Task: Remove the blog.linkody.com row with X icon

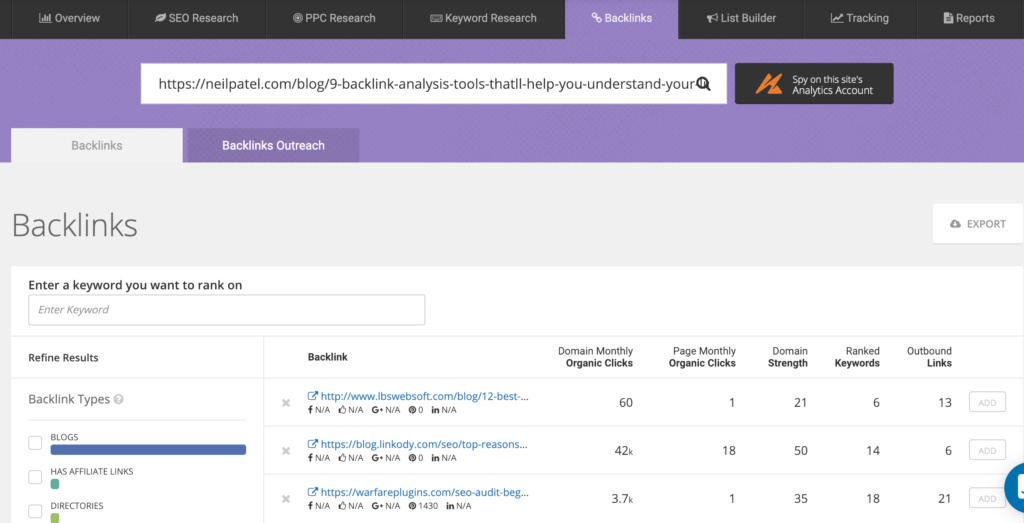Action: click(285, 451)
